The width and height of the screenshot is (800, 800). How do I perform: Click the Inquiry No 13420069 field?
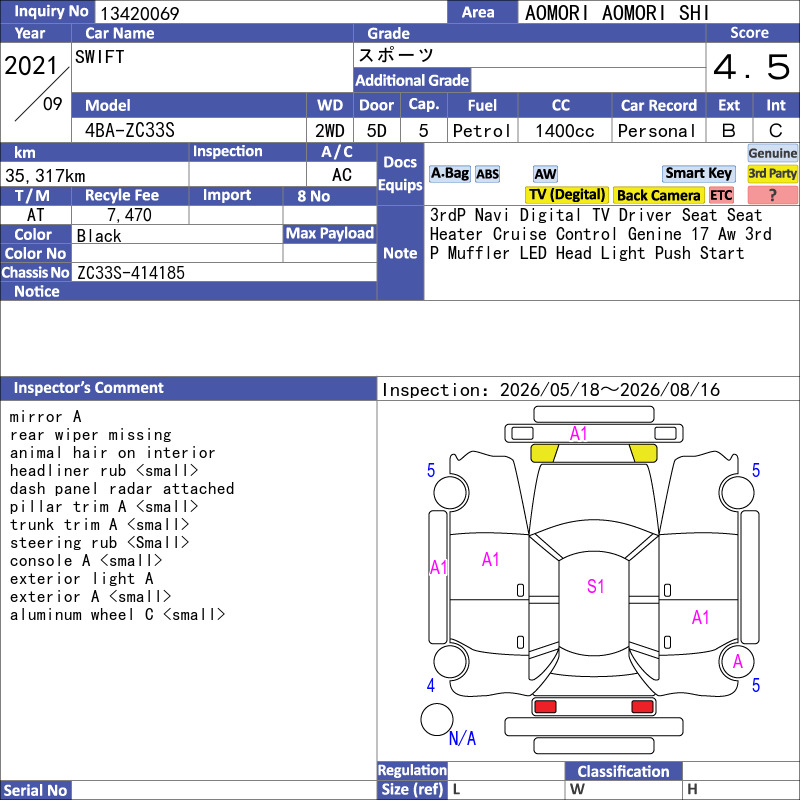coord(270,12)
